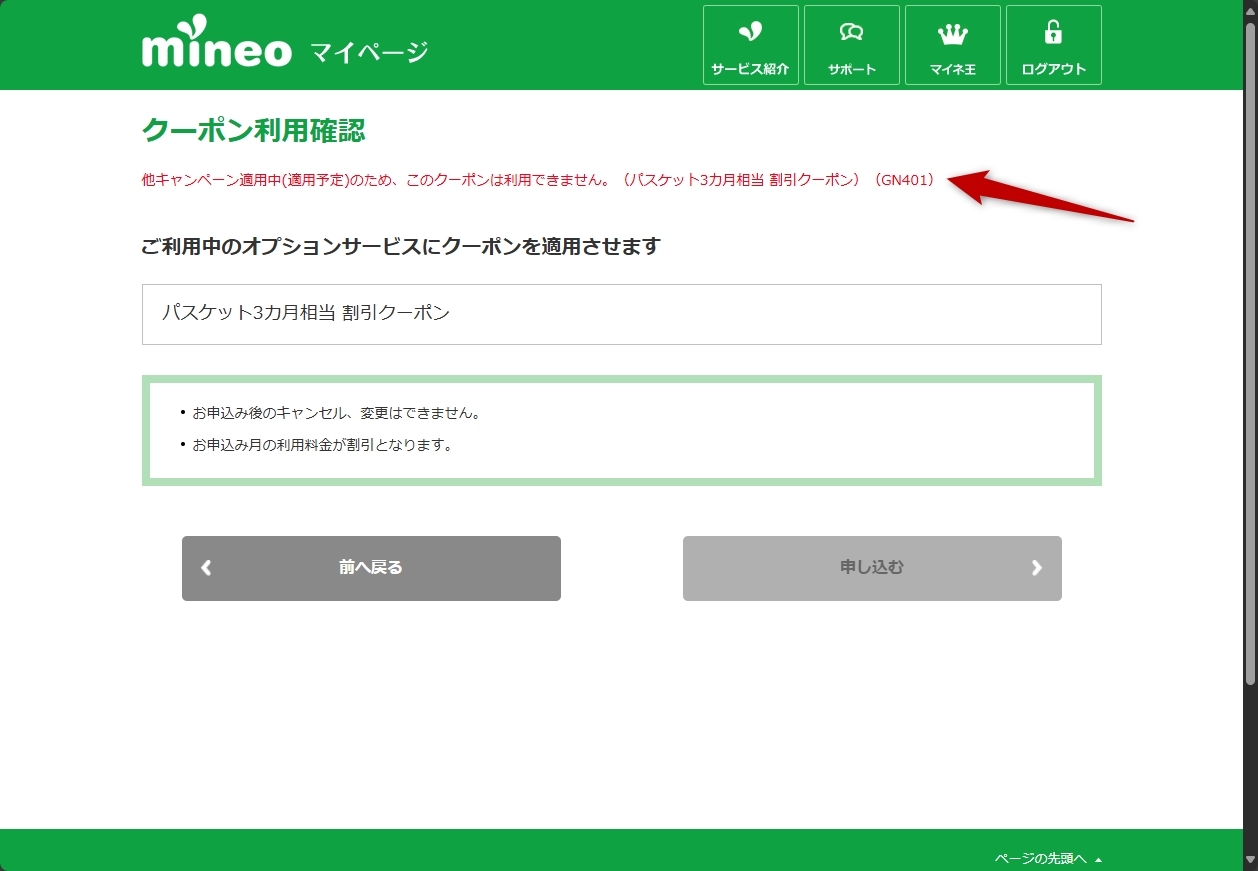Click the マイページ header text
The width and height of the screenshot is (1258, 871).
click(x=368, y=51)
